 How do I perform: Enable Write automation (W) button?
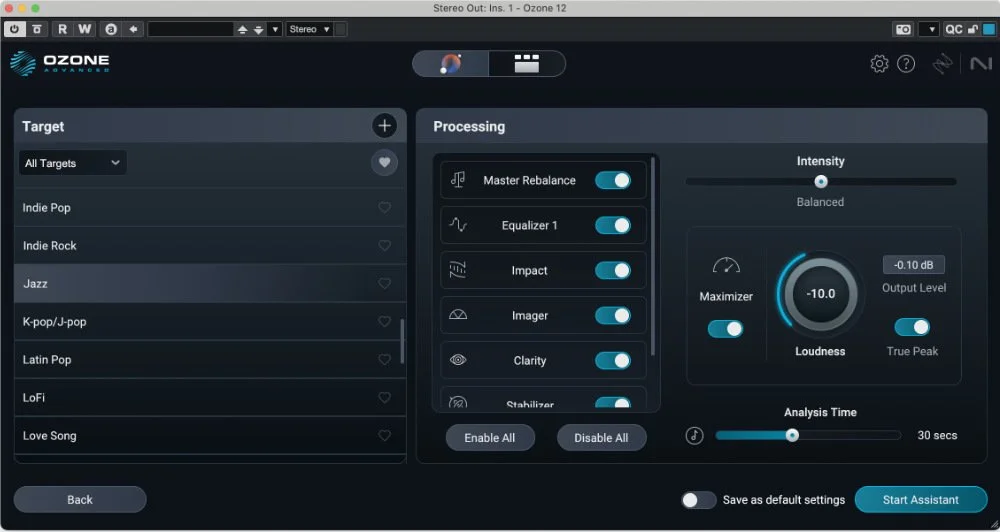pos(84,29)
